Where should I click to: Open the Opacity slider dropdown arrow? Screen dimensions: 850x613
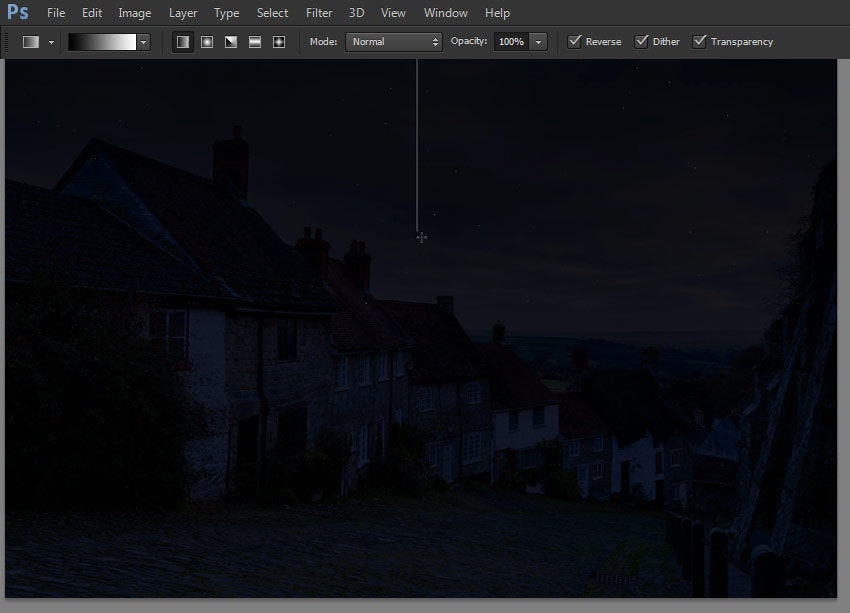(x=537, y=42)
